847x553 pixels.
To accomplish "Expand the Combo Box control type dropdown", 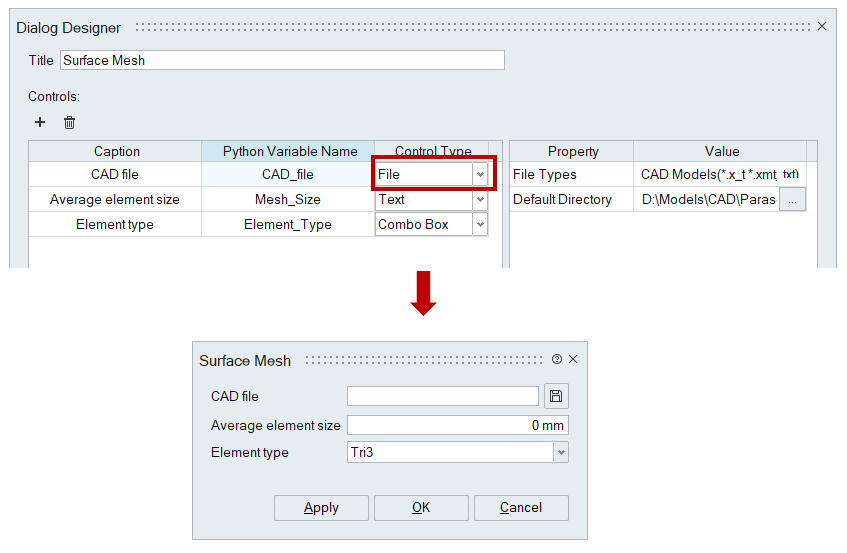I will (x=480, y=225).
